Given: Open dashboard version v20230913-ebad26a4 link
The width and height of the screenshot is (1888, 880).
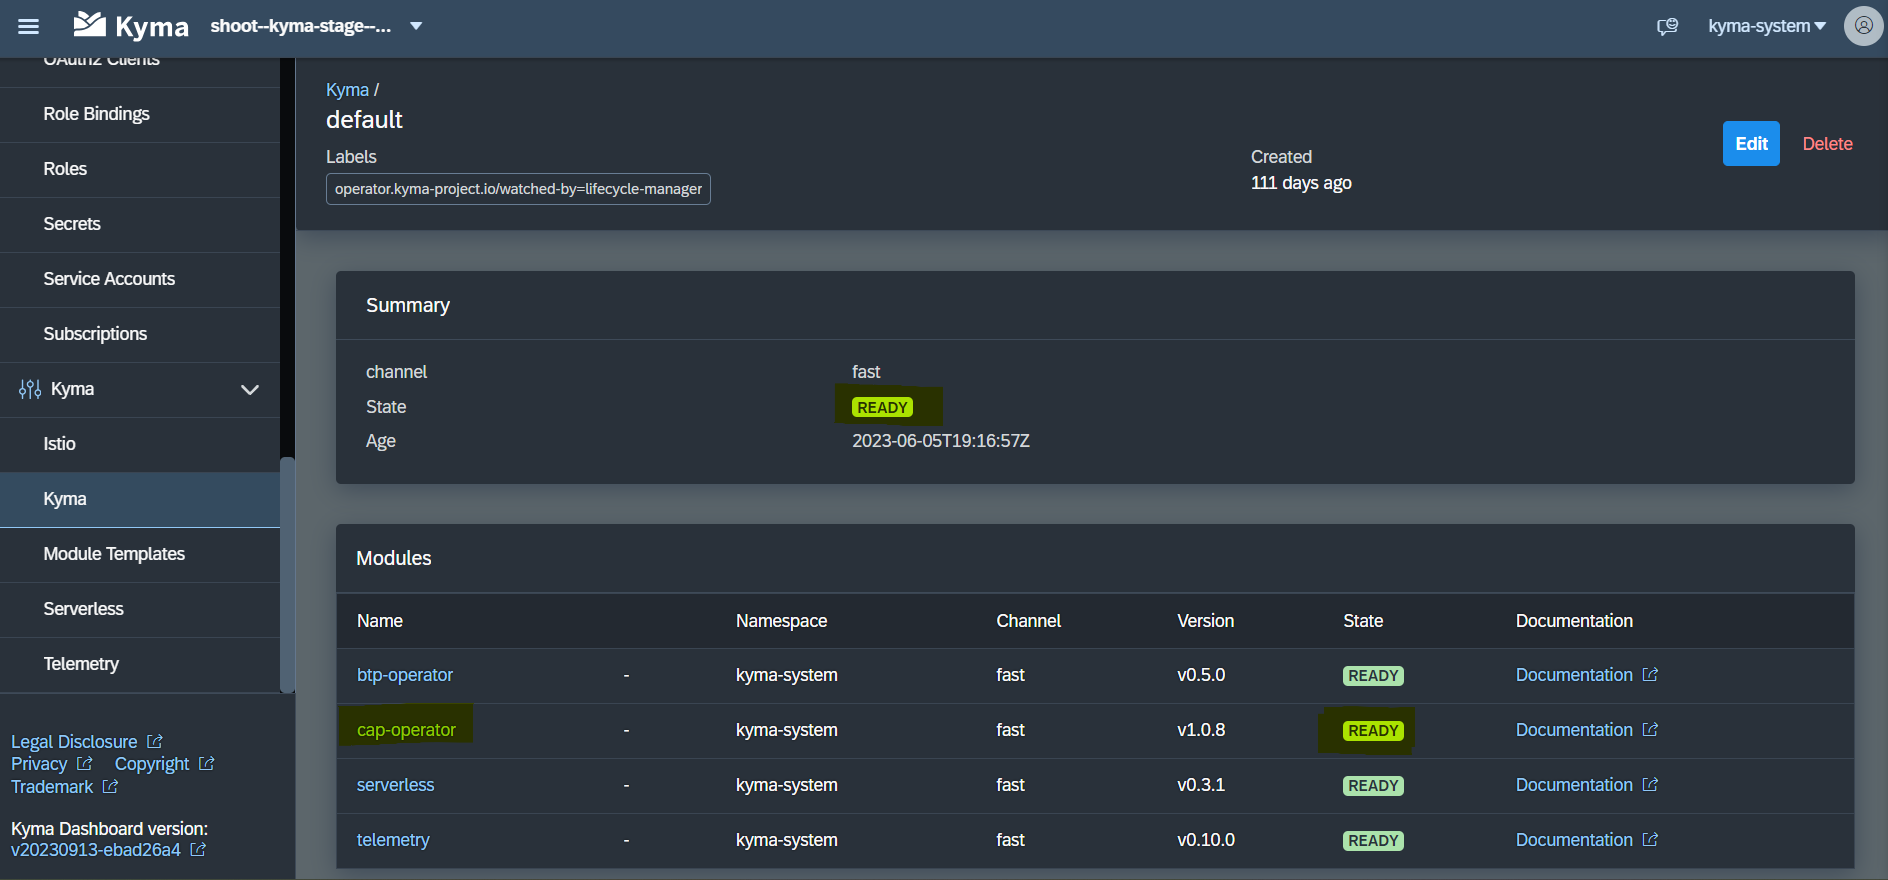Looking at the screenshot, I should click(x=96, y=850).
